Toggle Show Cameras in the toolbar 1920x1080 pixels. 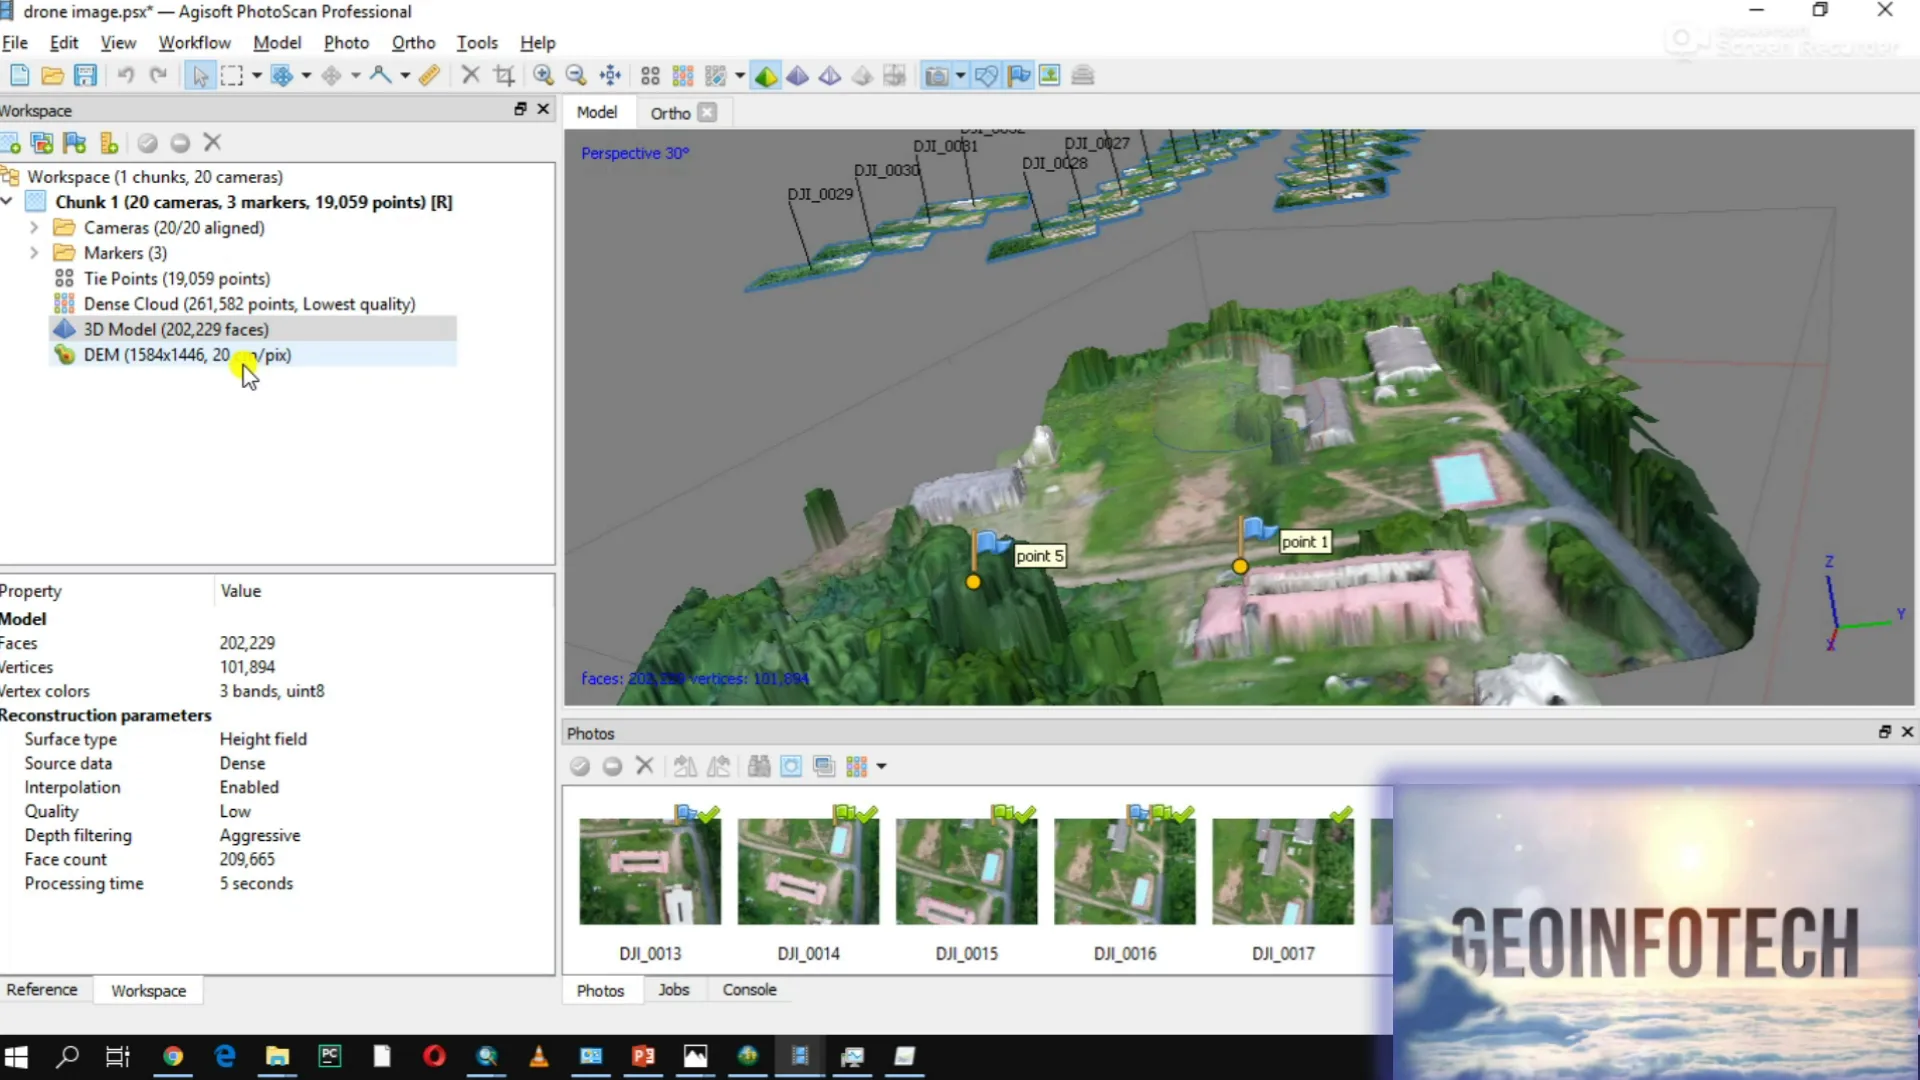[936, 75]
